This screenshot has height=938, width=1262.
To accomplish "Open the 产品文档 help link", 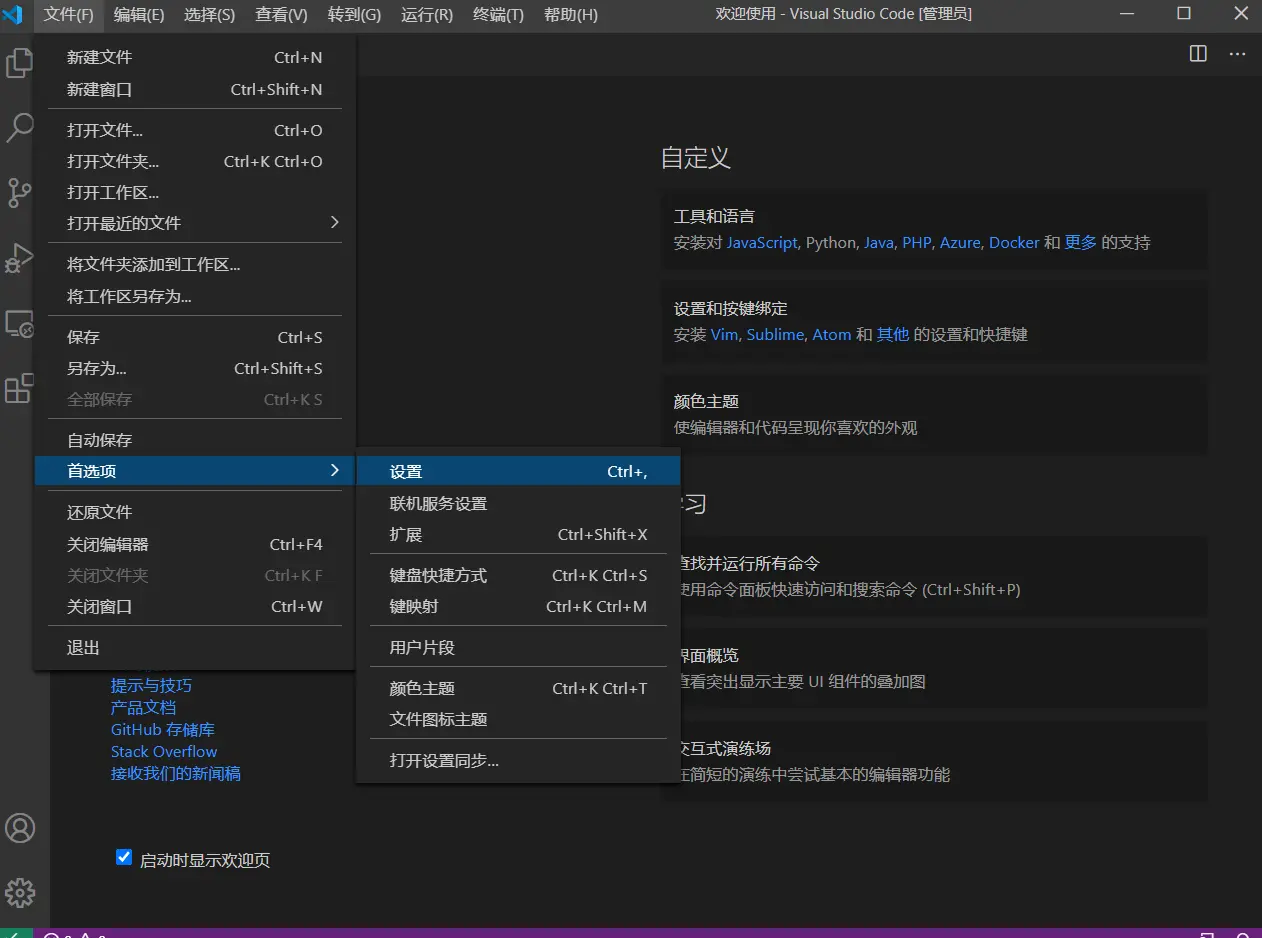I will pos(143,707).
